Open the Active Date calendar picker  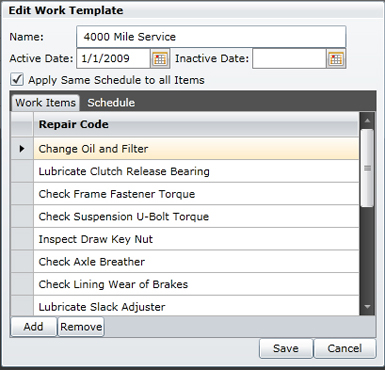160,59
